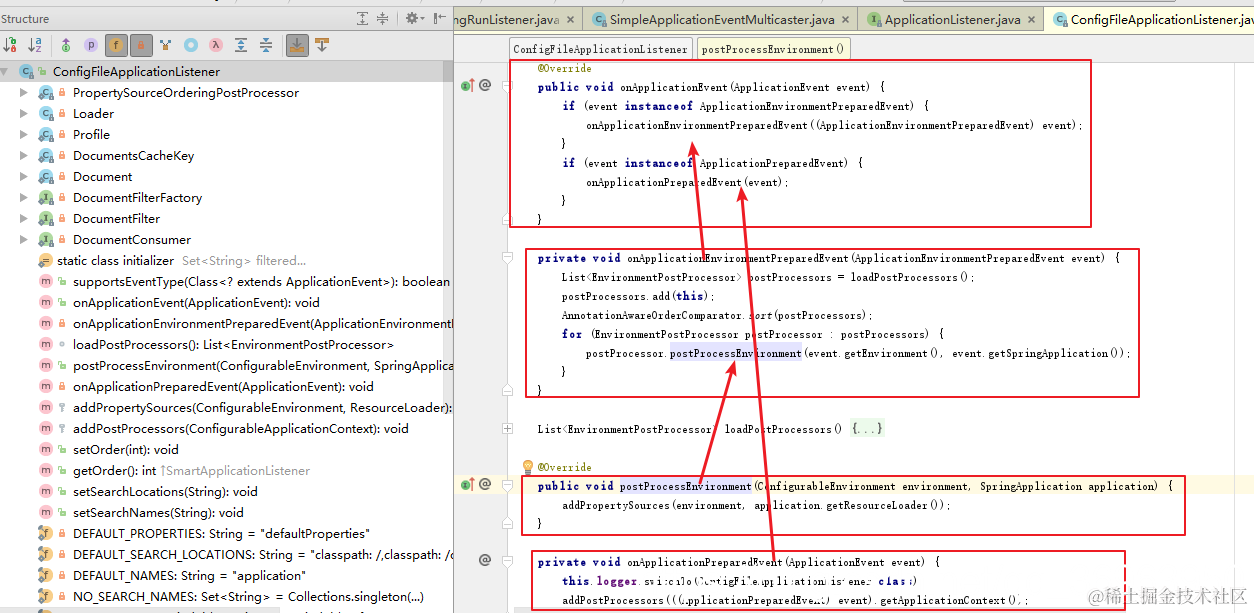This screenshot has height=613, width=1254.
Task: Open Structure panel gear settings menu
Action: (413, 18)
